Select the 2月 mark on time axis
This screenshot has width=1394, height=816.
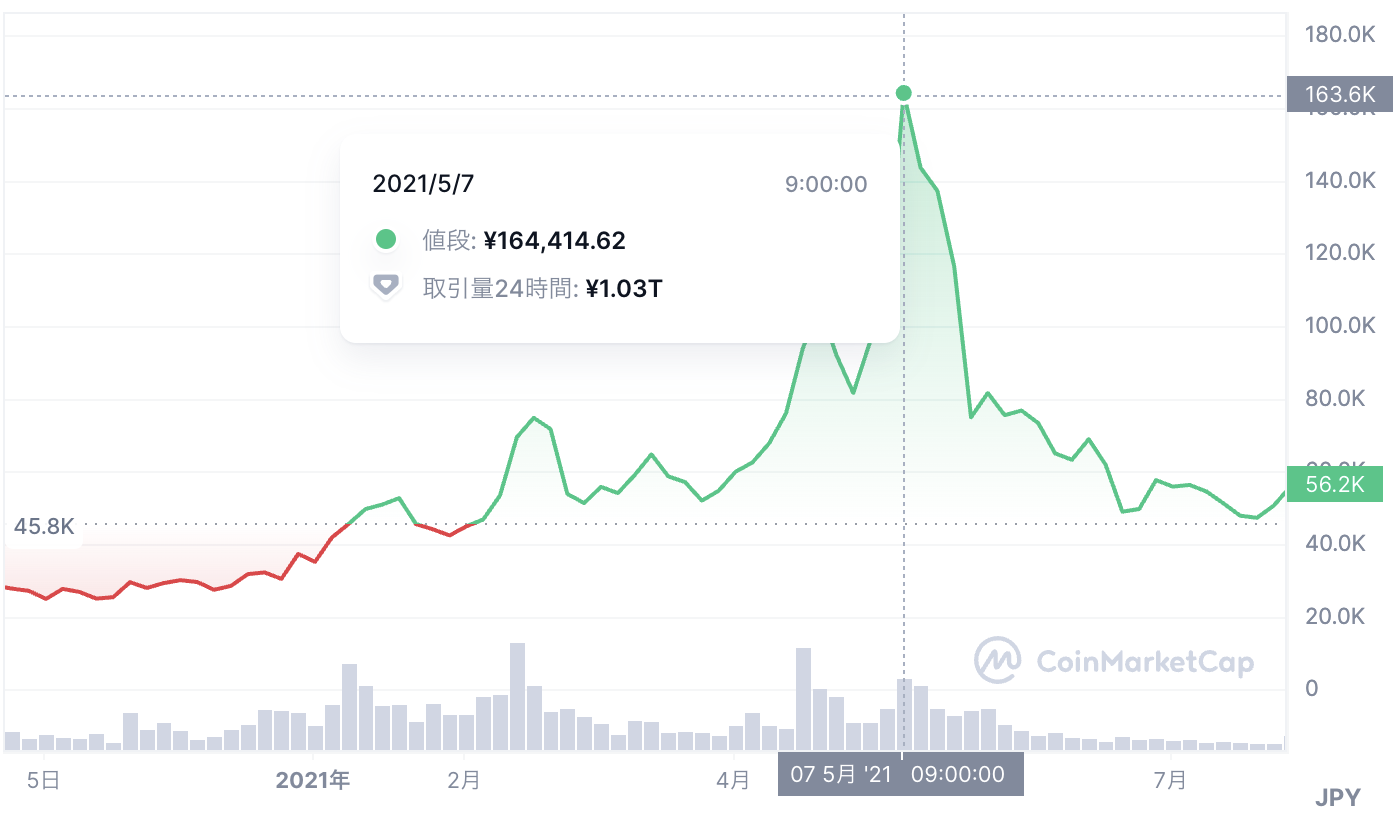(464, 780)
